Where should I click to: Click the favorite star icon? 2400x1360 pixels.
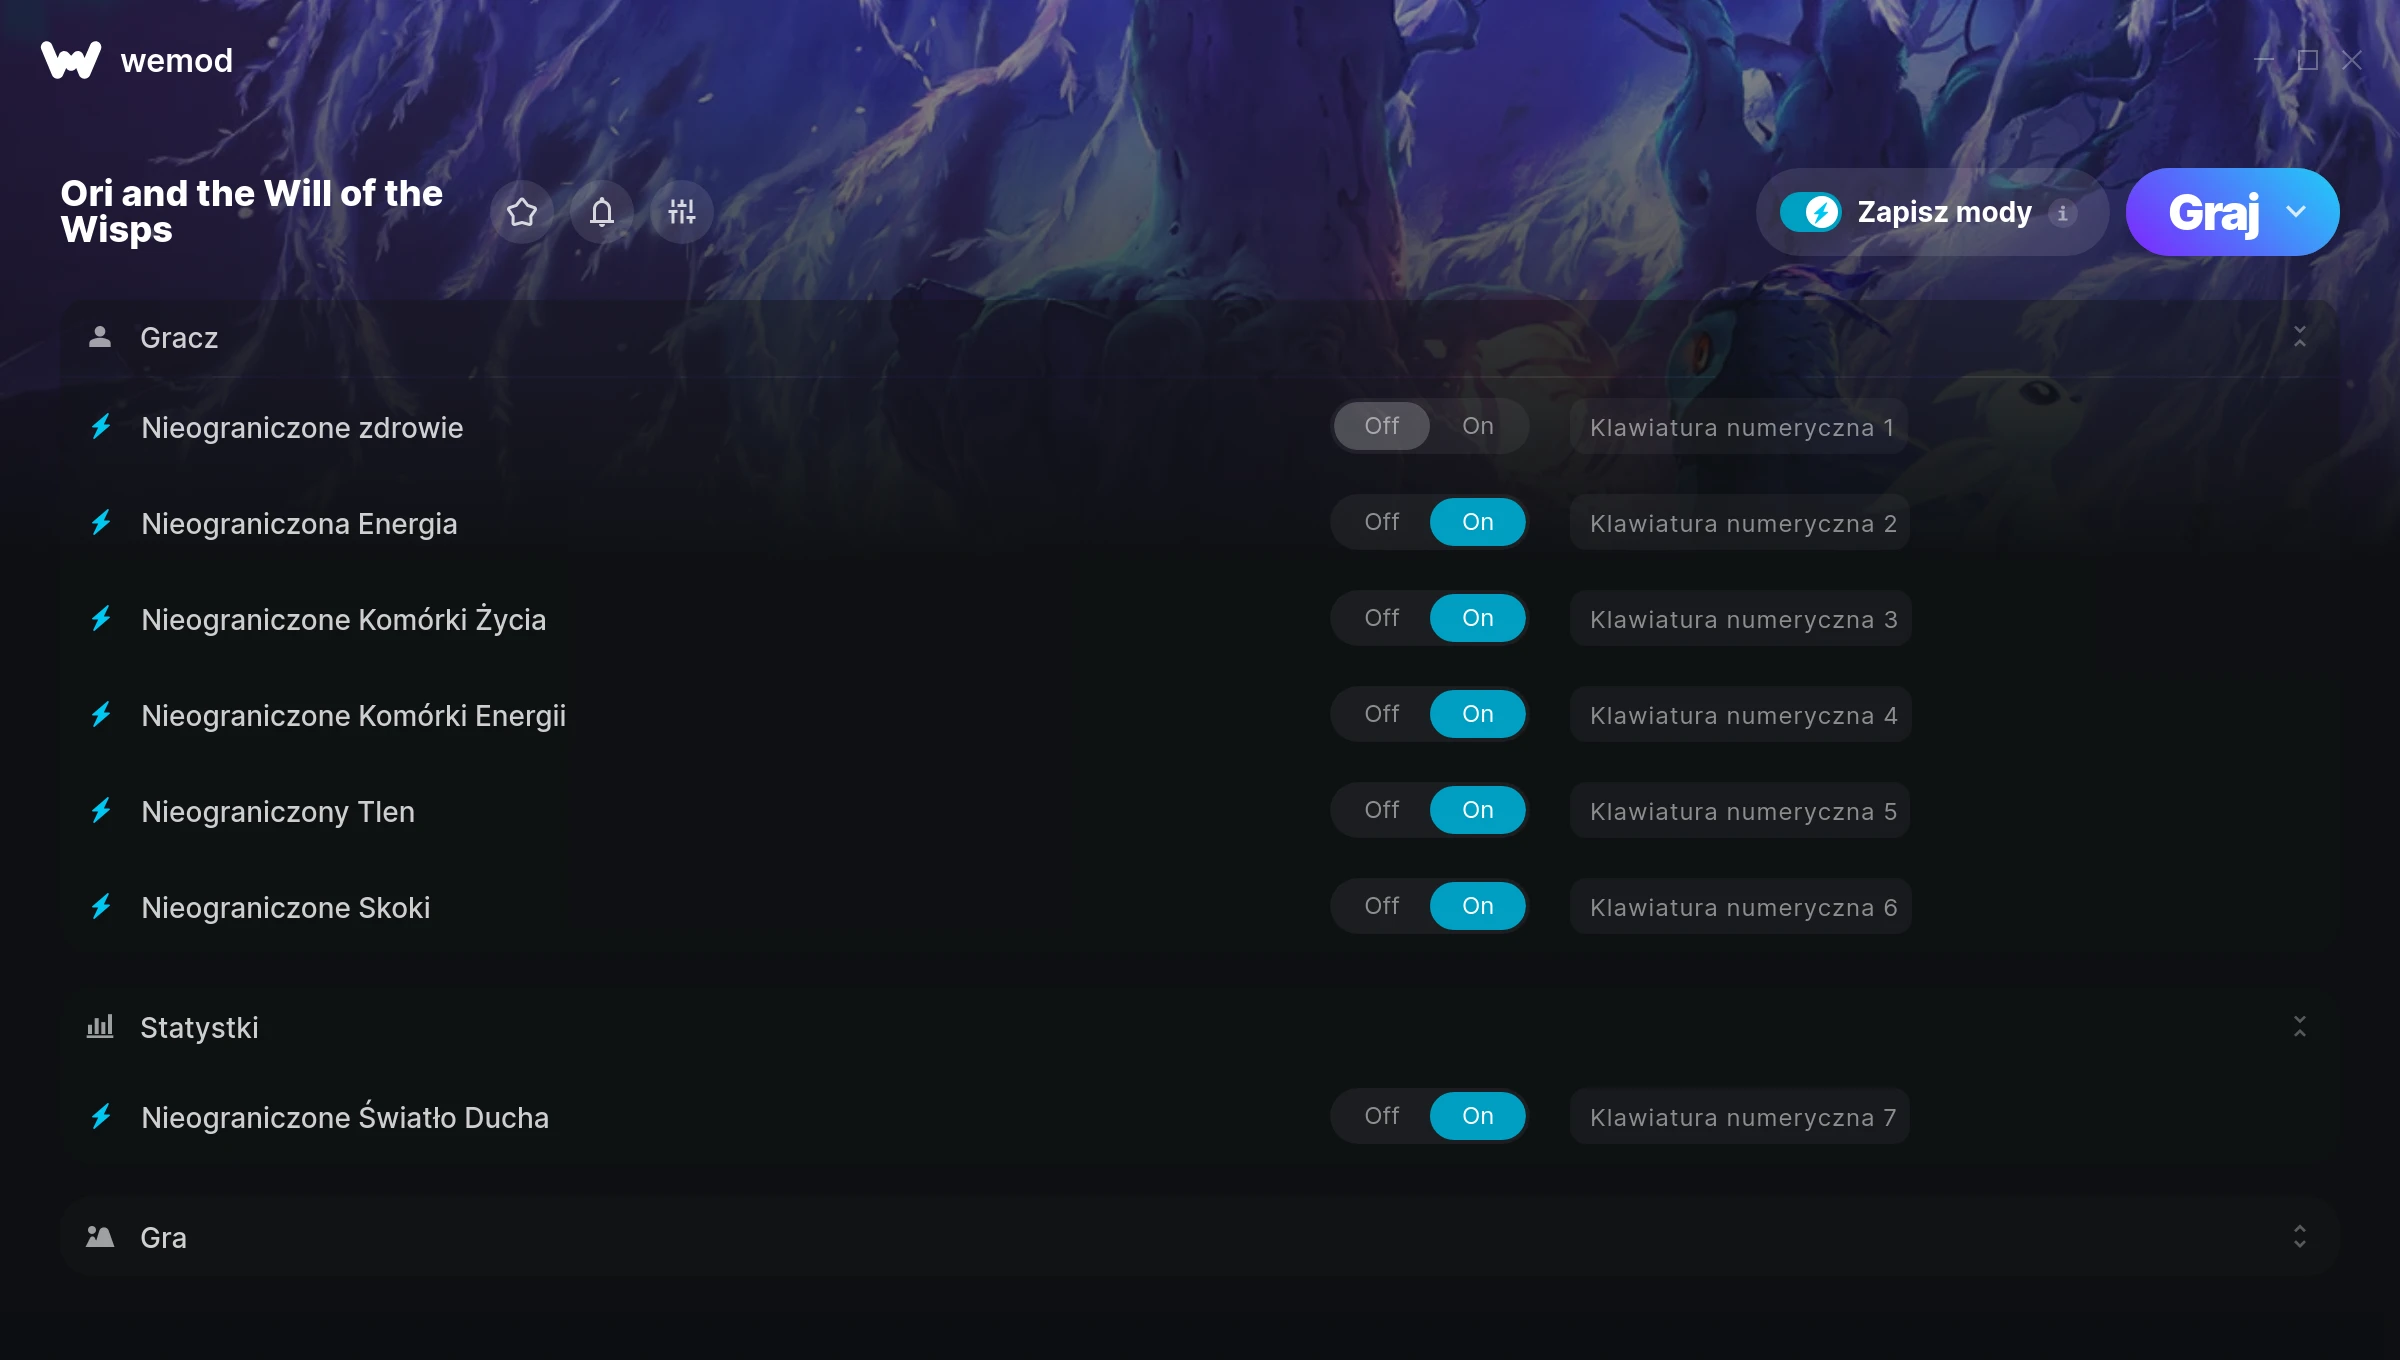coord(522,212)
